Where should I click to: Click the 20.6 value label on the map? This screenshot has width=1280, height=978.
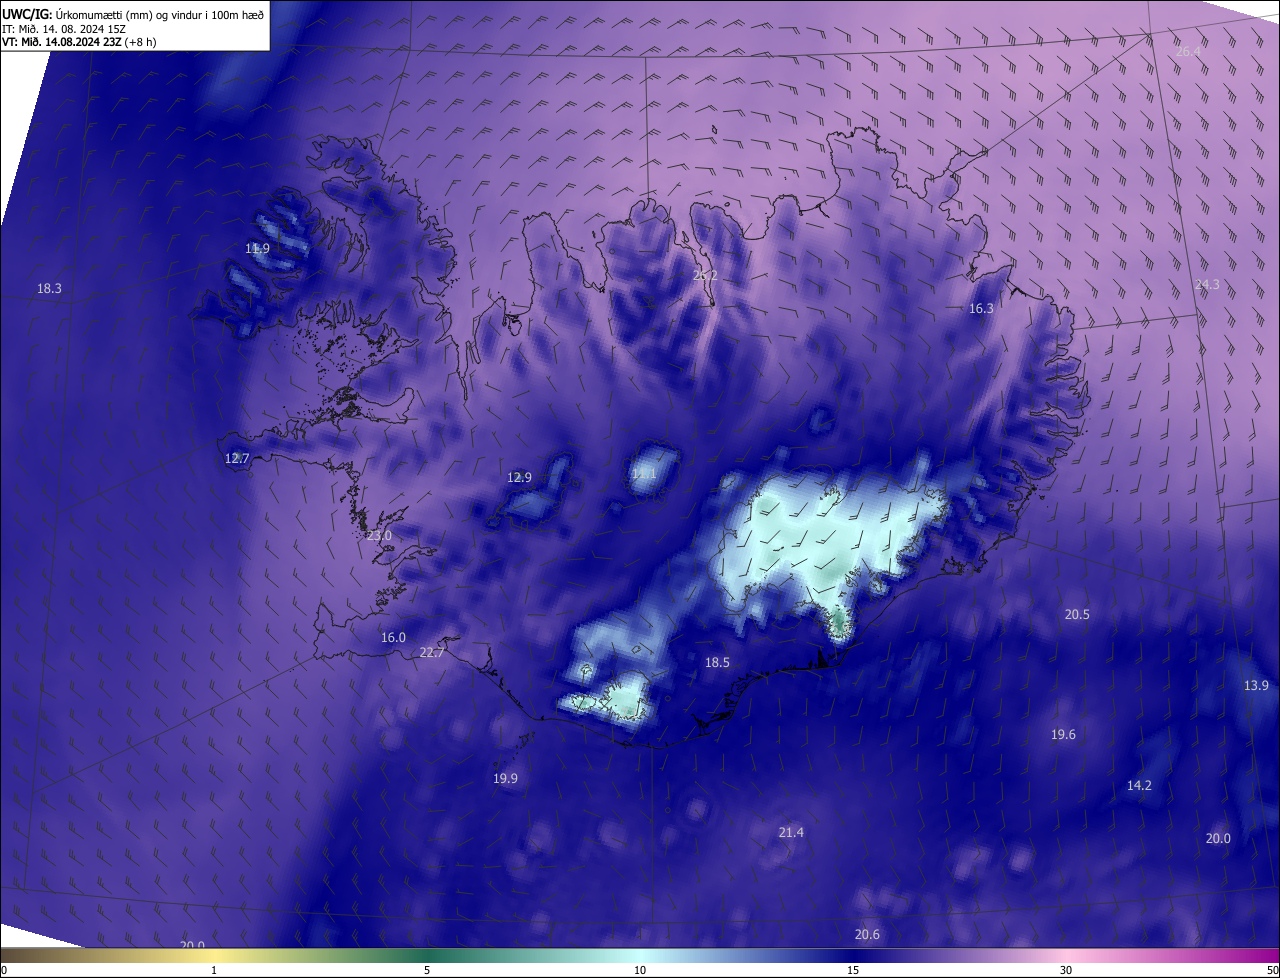(x=867, y=934)
